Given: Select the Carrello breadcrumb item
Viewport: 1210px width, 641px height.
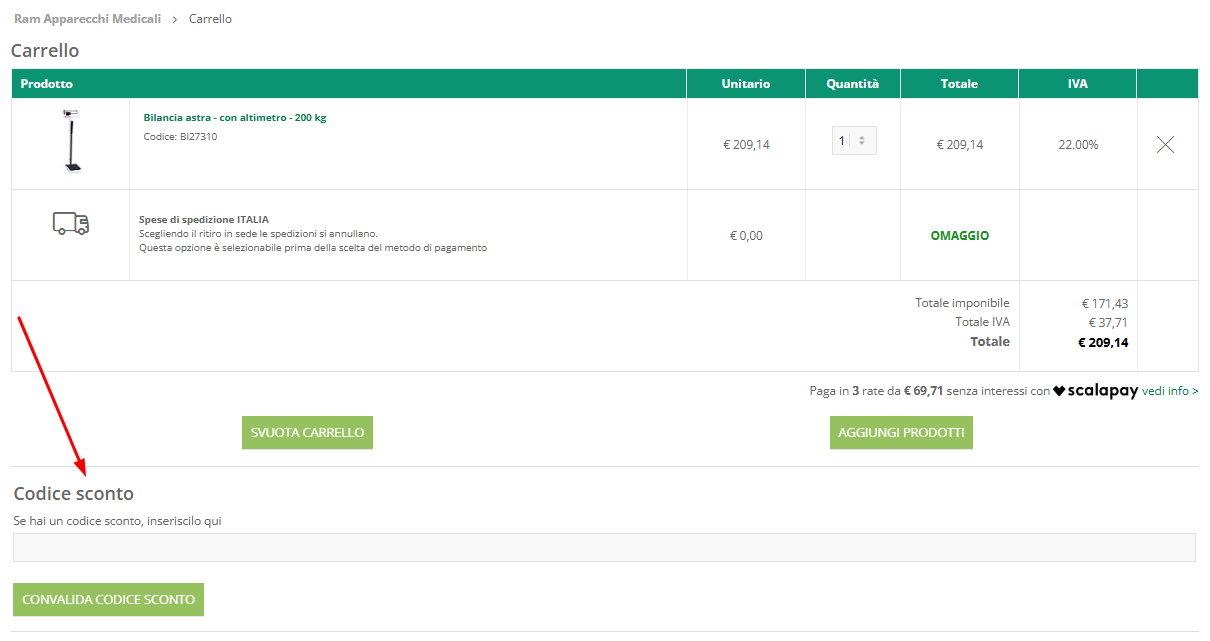Looking at the screenshot, I should (x=210, y=19).
